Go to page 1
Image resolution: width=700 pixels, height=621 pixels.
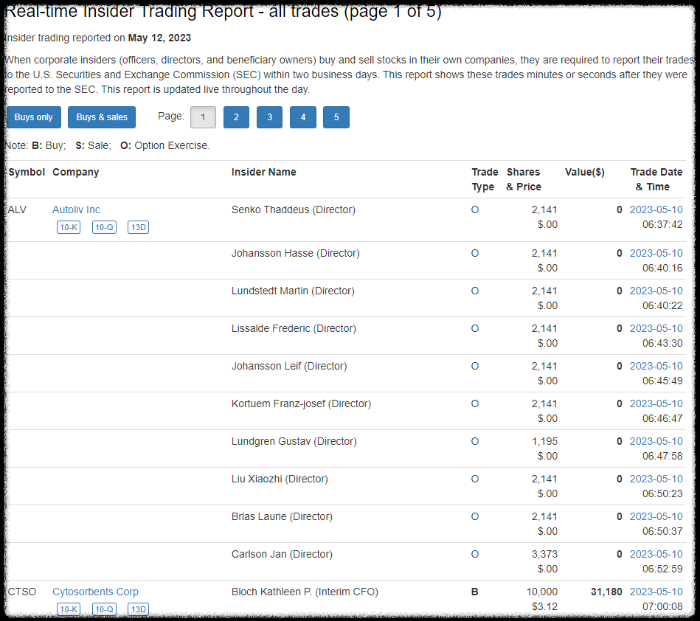coord(203,117)
